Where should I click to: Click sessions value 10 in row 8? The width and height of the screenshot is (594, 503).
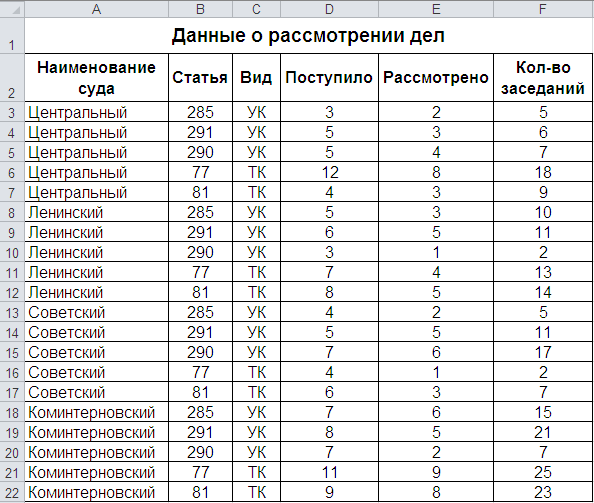543,212
